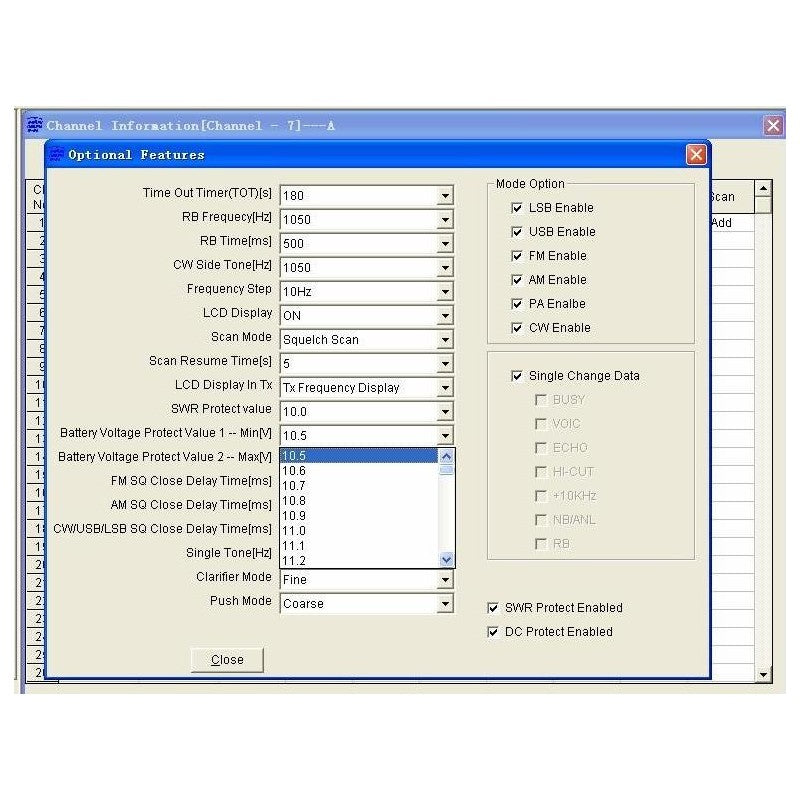
Task: Open the Clarifier Mode dropdown
Action: tap(444, 578)
